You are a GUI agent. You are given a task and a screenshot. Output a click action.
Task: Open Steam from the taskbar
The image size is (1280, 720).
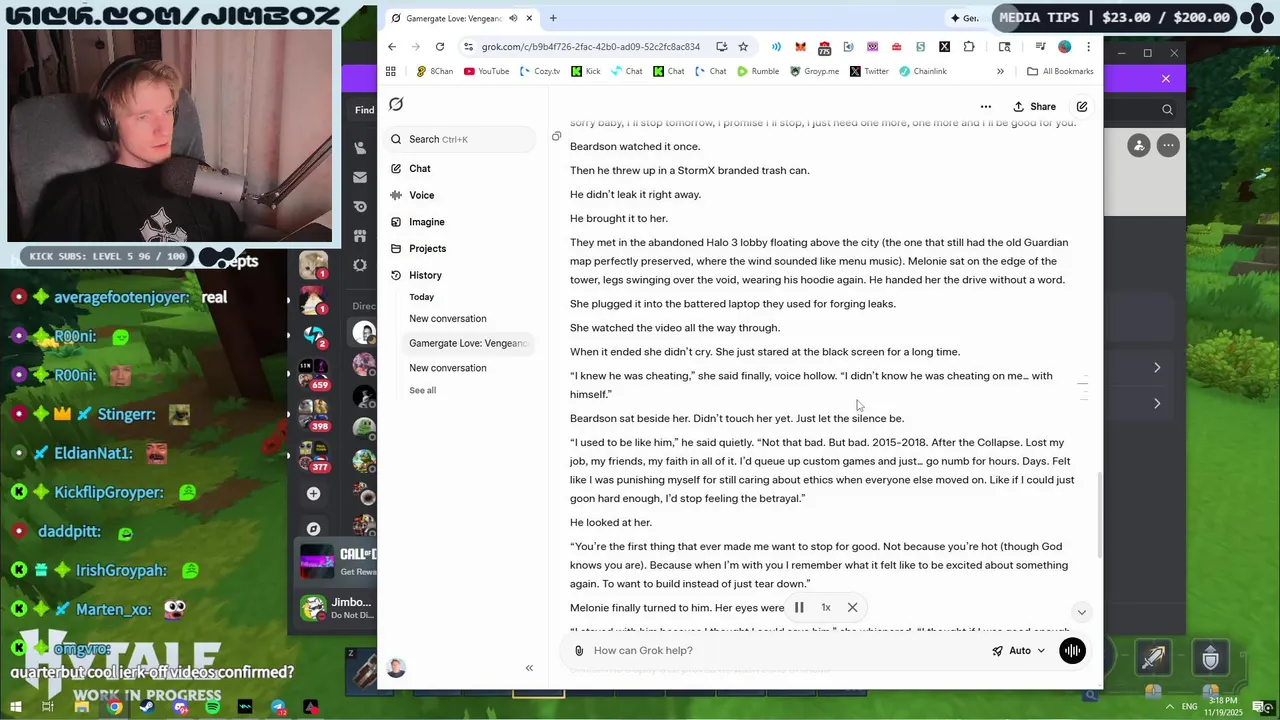(147, 707)
